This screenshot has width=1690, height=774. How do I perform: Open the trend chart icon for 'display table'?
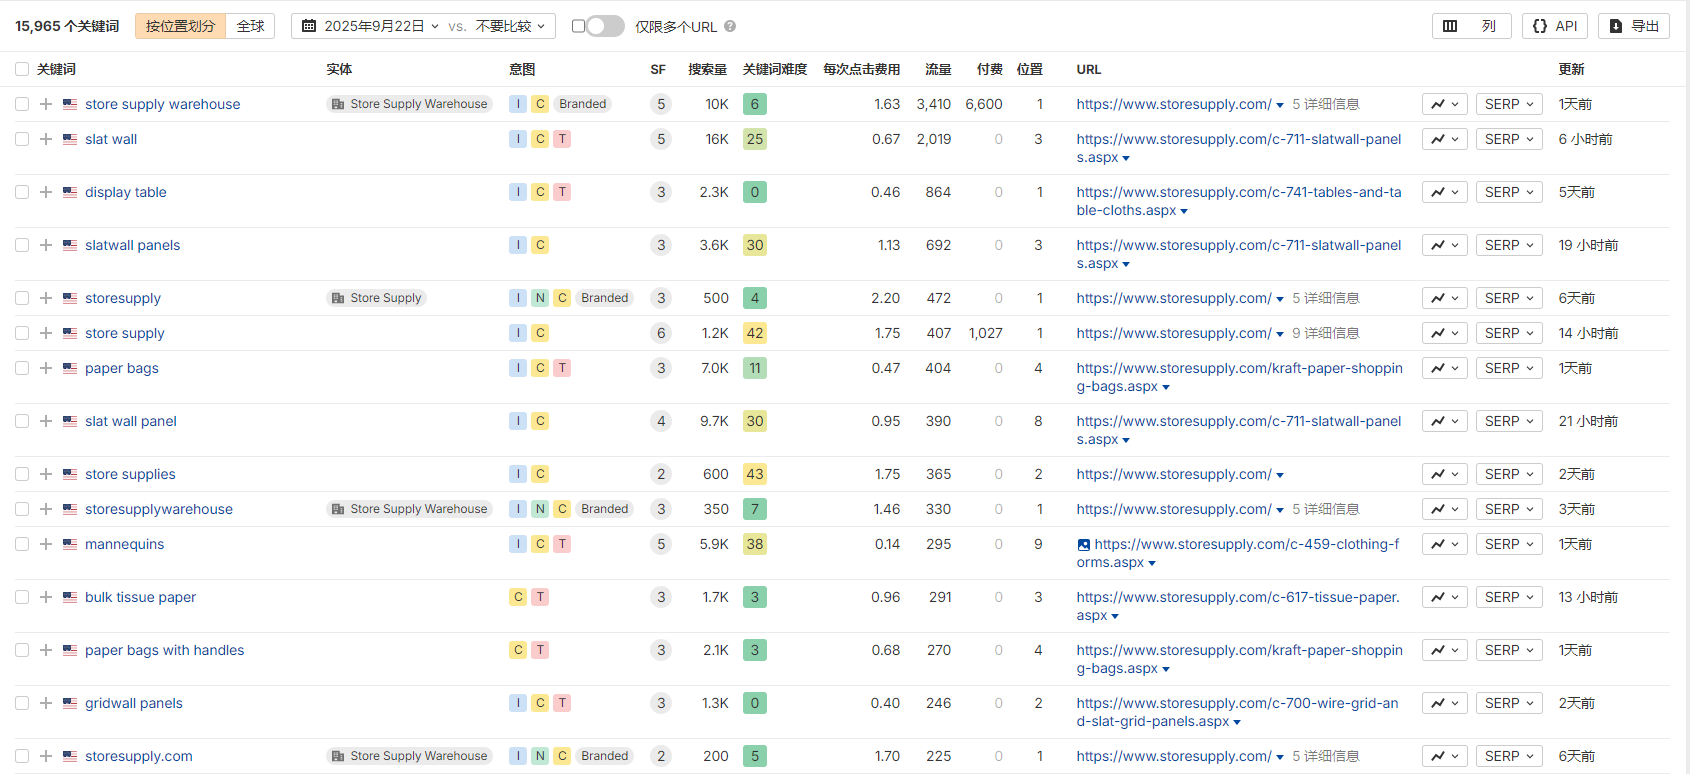pos(1445,192)
